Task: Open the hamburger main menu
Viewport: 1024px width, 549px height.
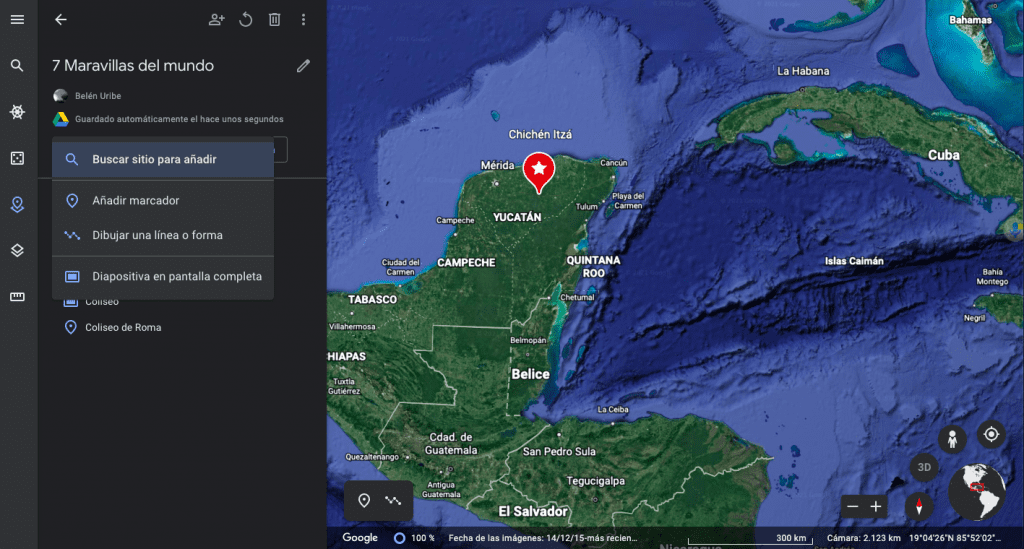Action: [x=17, y=19]
